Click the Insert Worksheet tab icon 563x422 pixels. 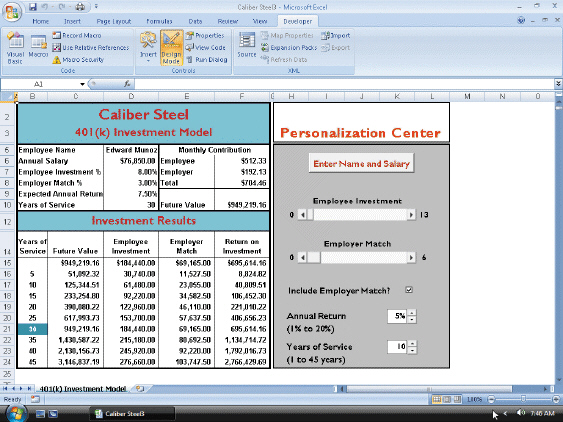[x=140, y=389]
